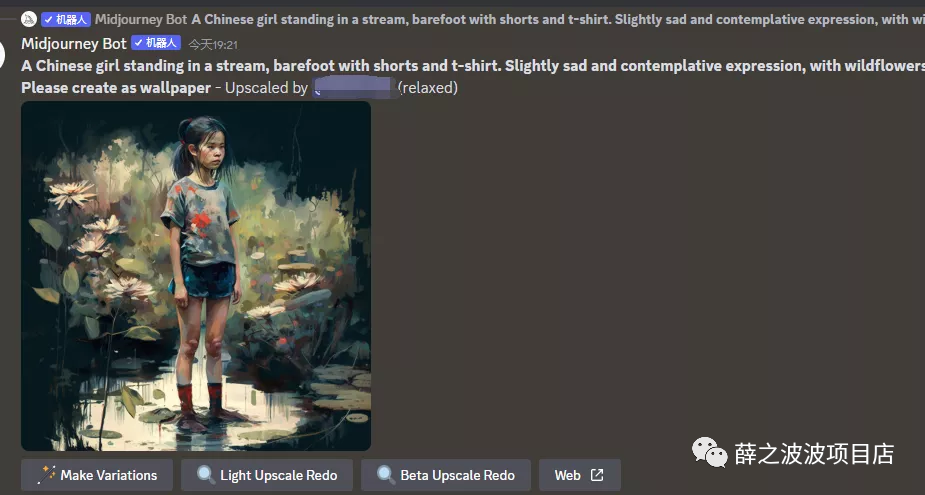Open the Web link button
The image size is (925, 495).
(x=580, y=475)
